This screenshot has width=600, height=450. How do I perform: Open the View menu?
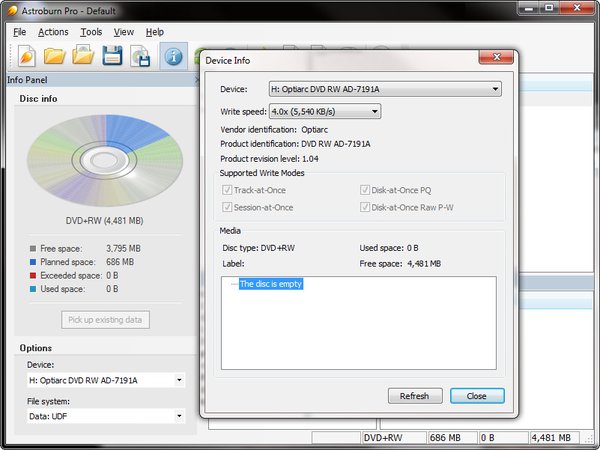click(x=124, y=32)
